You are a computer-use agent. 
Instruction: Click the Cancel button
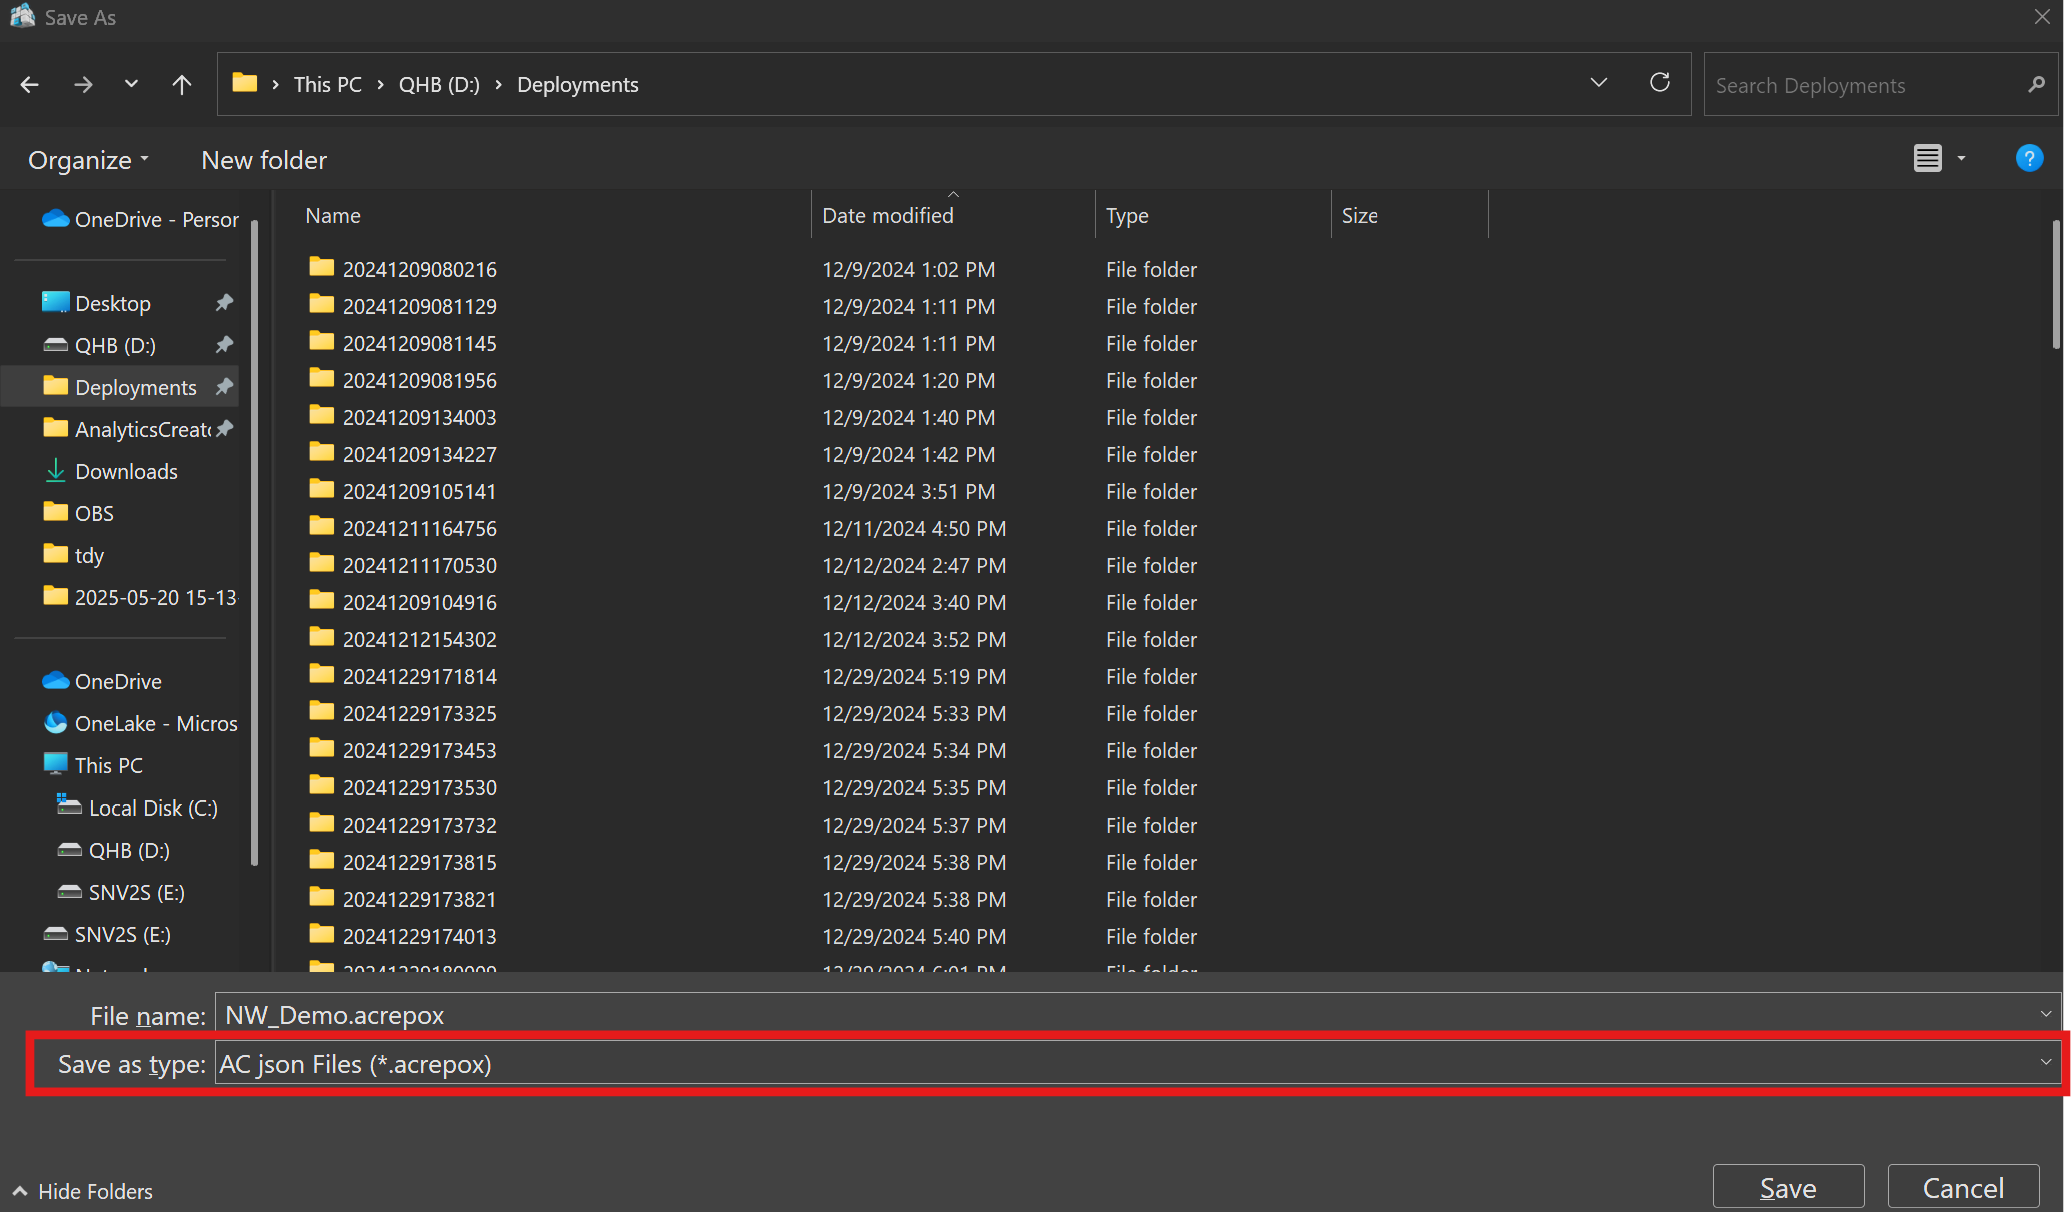pos(1963,1188)
